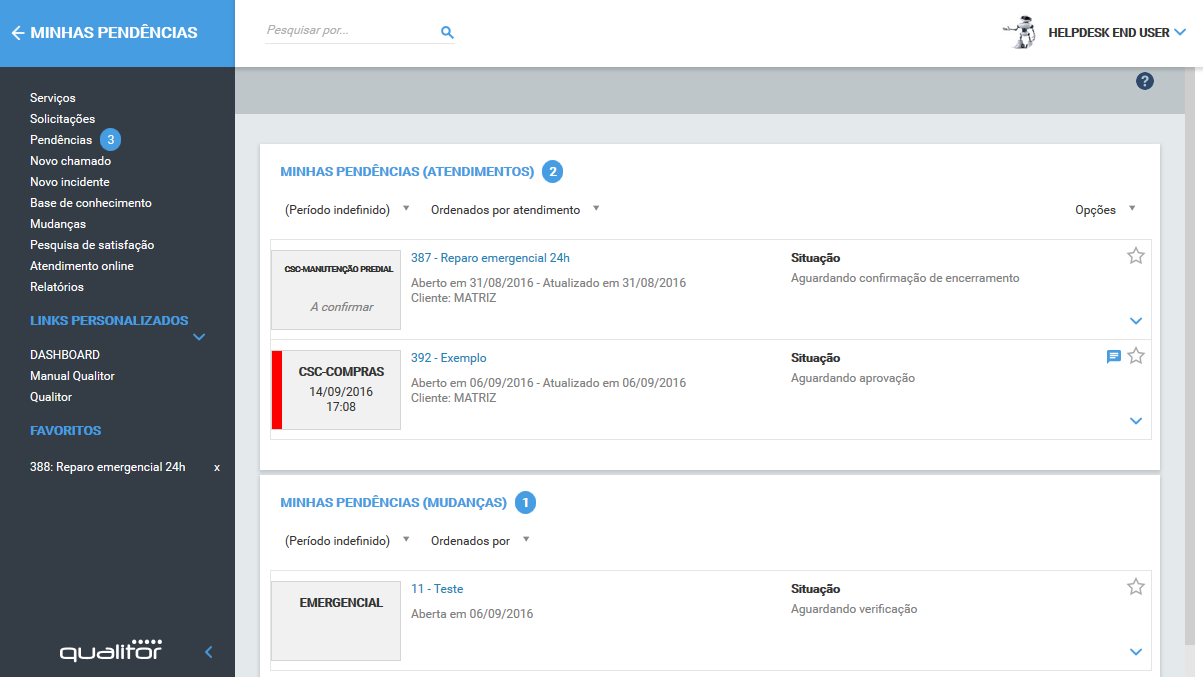The image size is (1203, 677).
Task: Open Ordenados por atendimento sort dropdown
Action: tap(514, 210)
